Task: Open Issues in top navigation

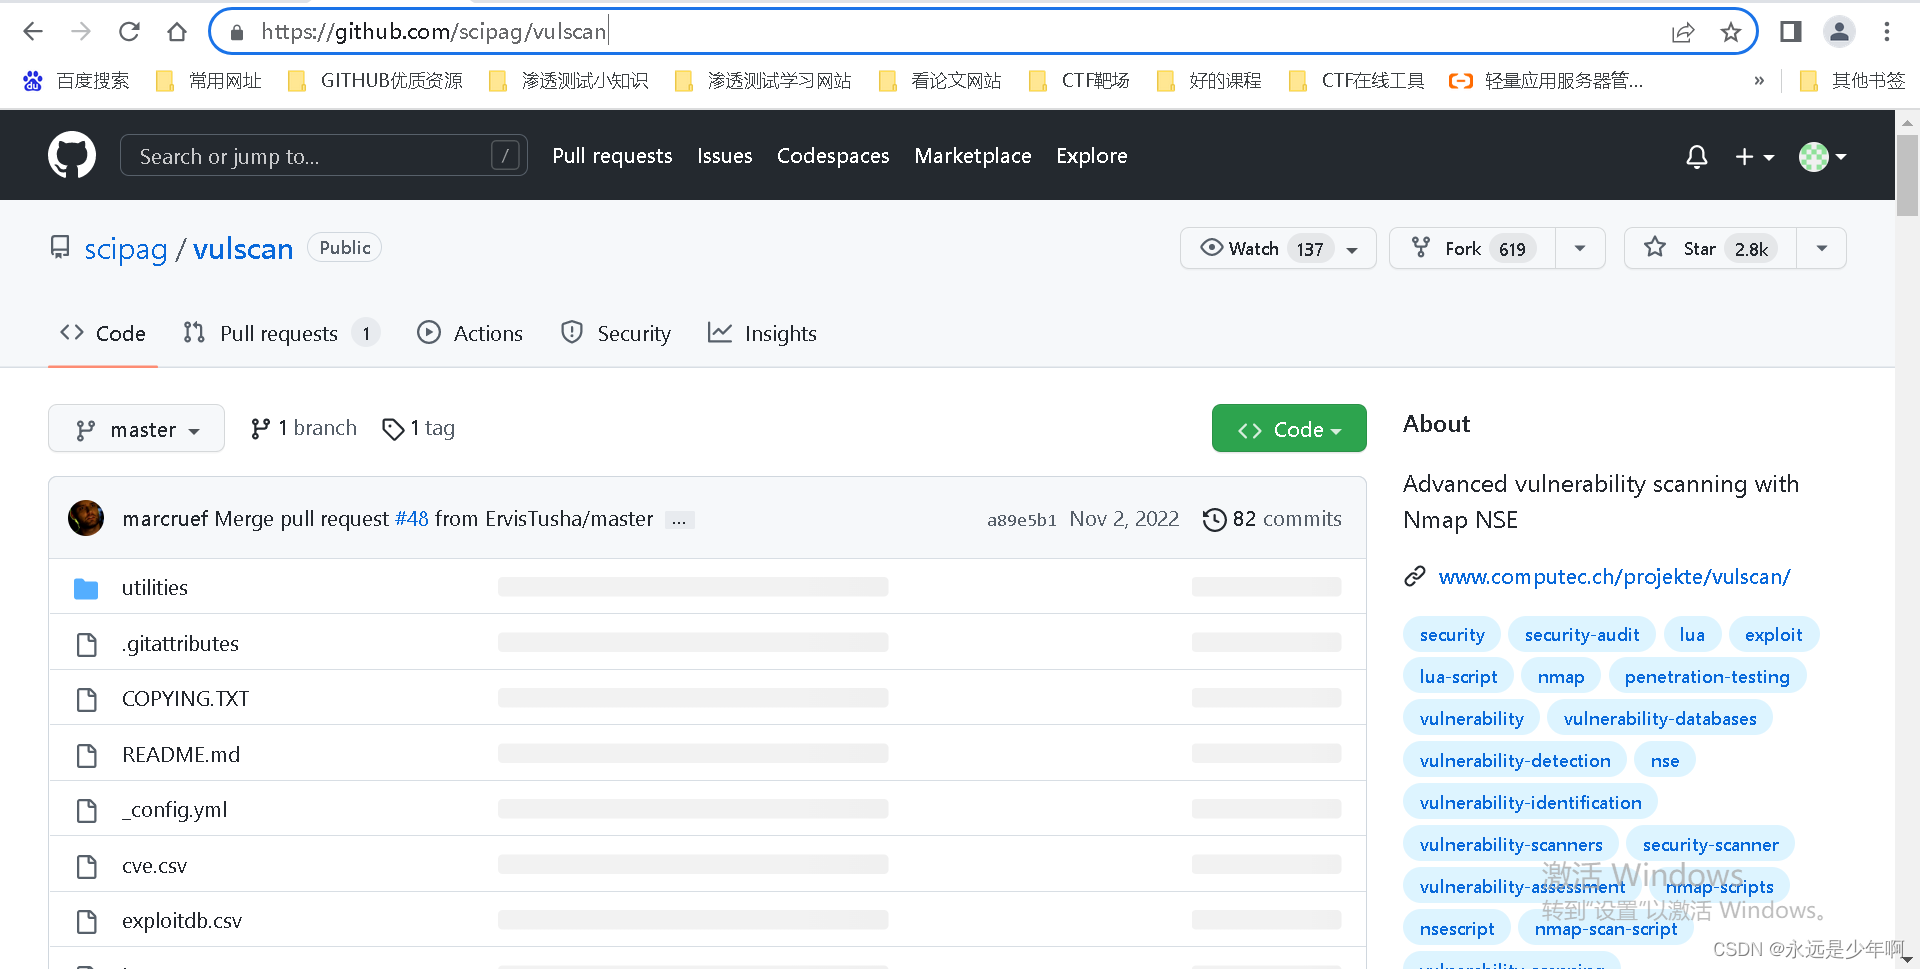Action: [x=724, y=156]
